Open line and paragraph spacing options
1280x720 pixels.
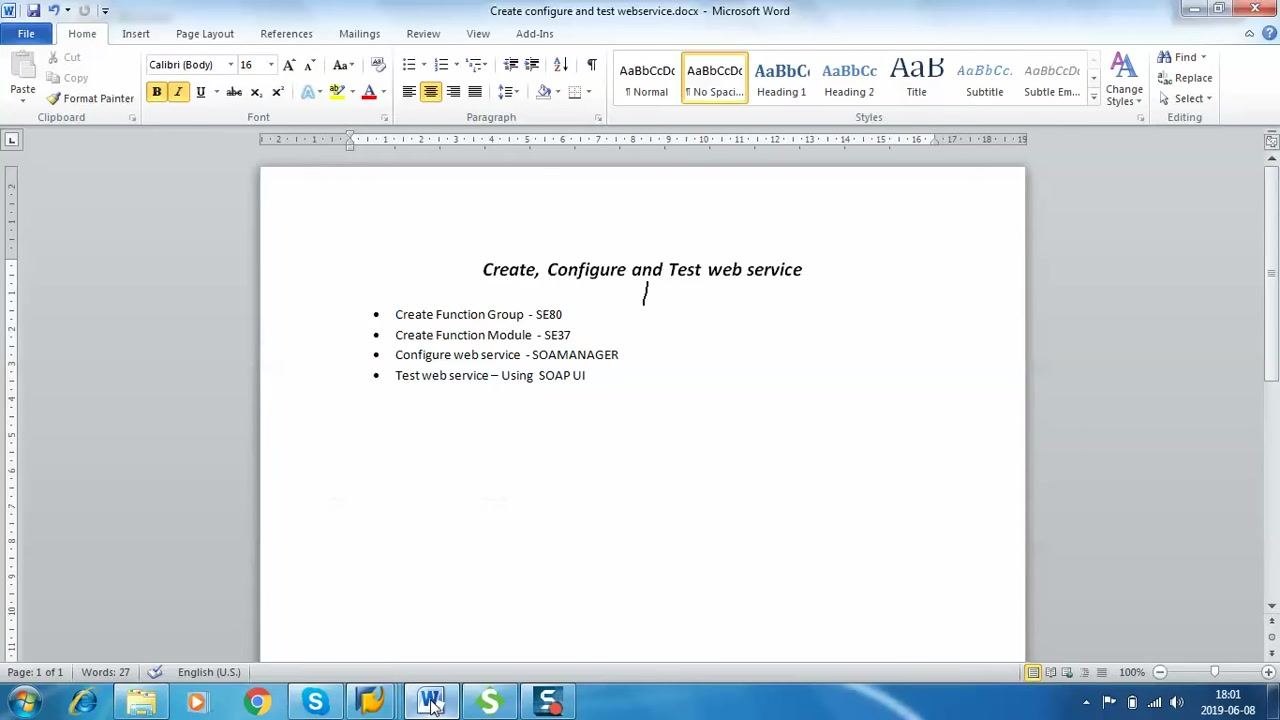[x=509, y=92]
